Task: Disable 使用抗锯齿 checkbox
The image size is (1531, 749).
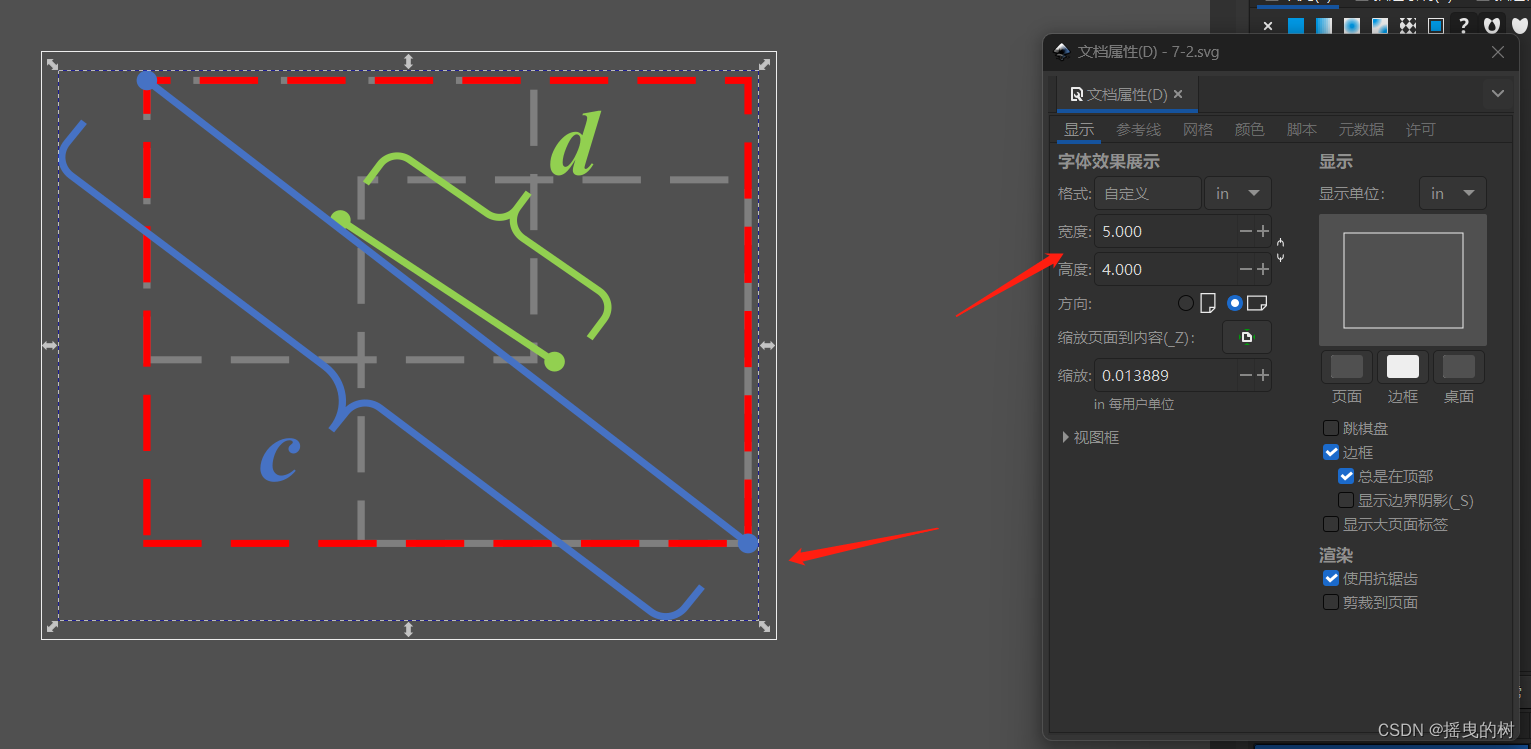Action: [1331, 578]
